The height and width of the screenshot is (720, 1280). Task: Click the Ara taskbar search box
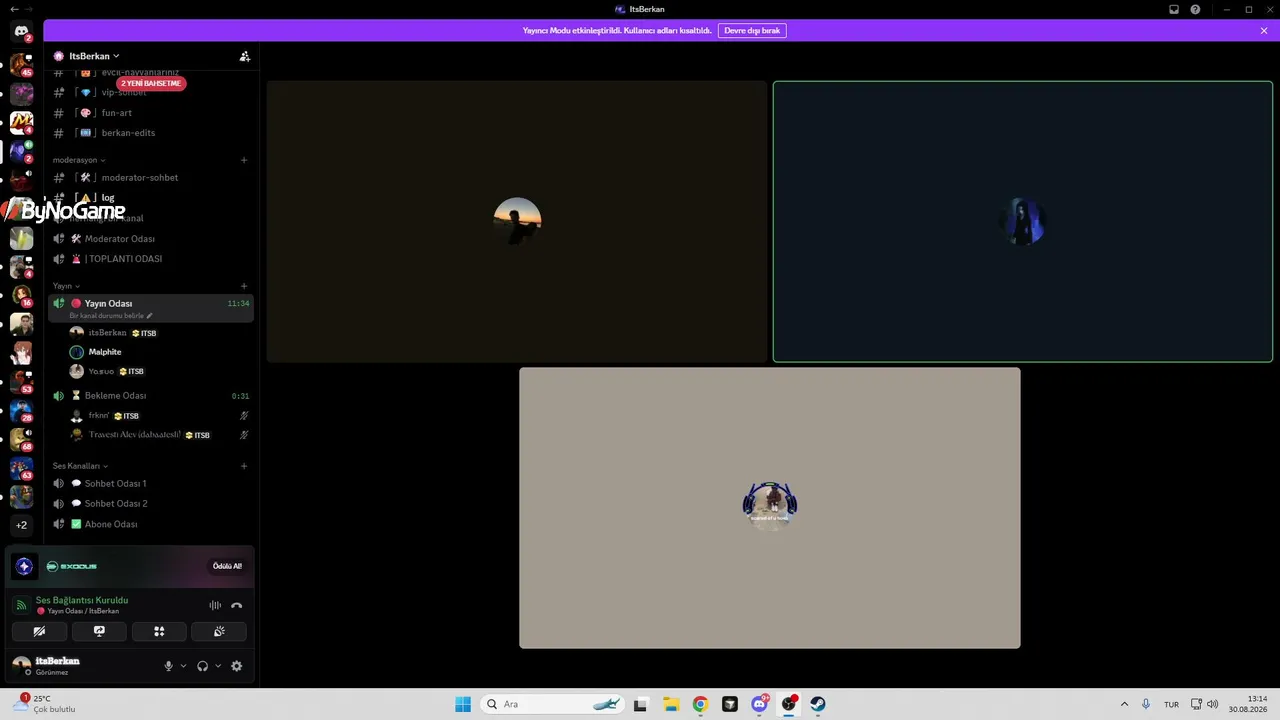tap(552, 704)
